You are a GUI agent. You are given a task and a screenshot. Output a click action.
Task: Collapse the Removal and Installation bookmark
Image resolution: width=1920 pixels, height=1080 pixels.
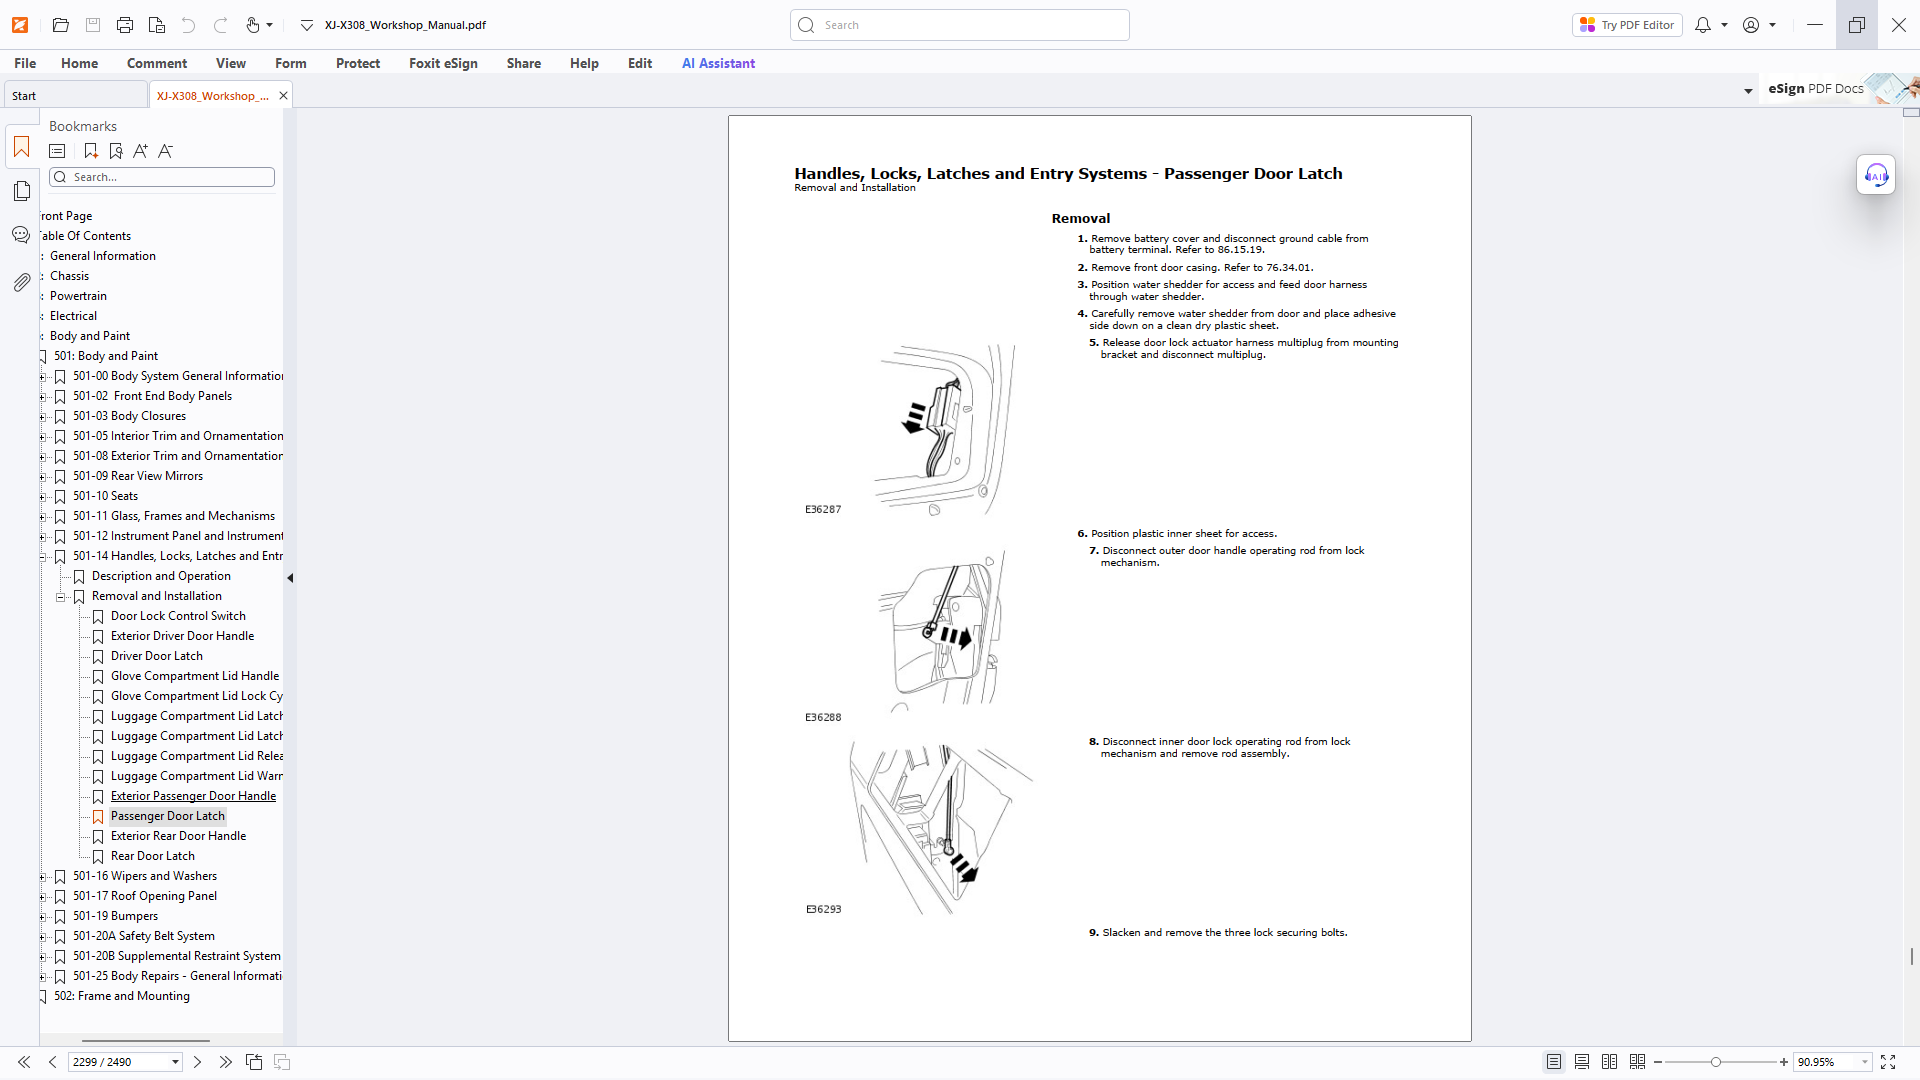point(60,597)
